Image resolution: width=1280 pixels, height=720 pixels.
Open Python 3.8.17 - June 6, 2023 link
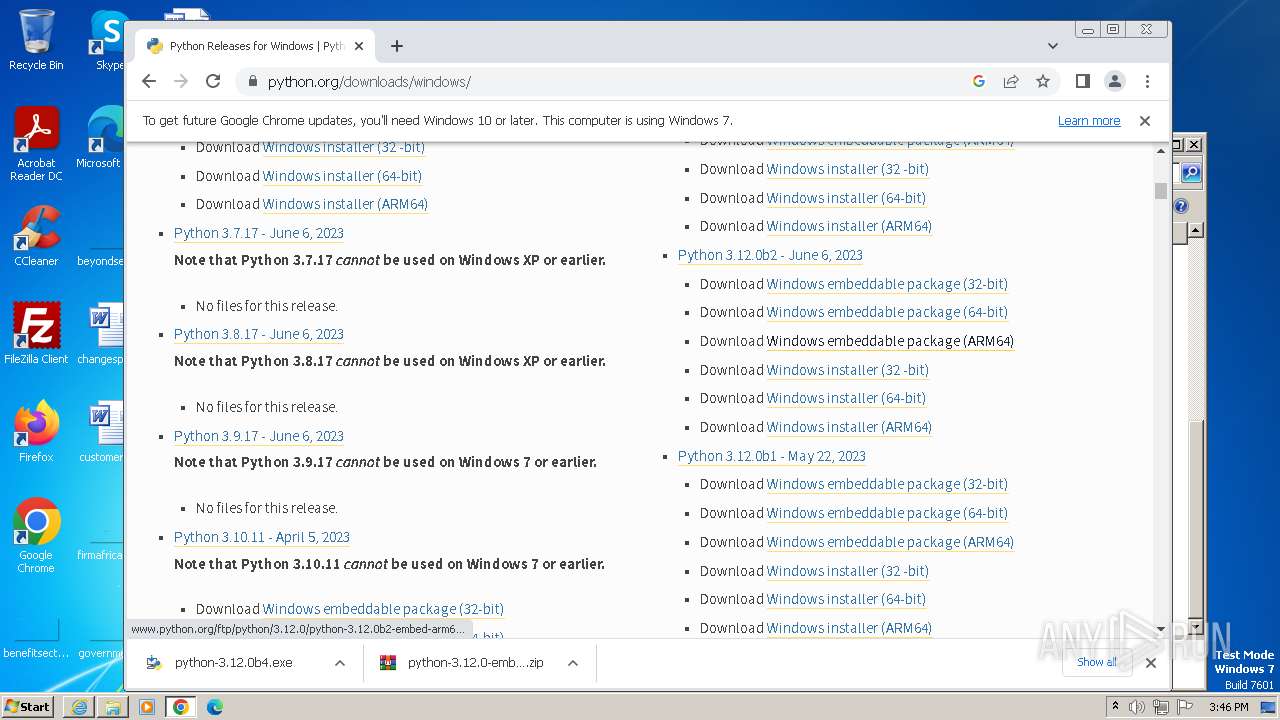tap(259, 334)
